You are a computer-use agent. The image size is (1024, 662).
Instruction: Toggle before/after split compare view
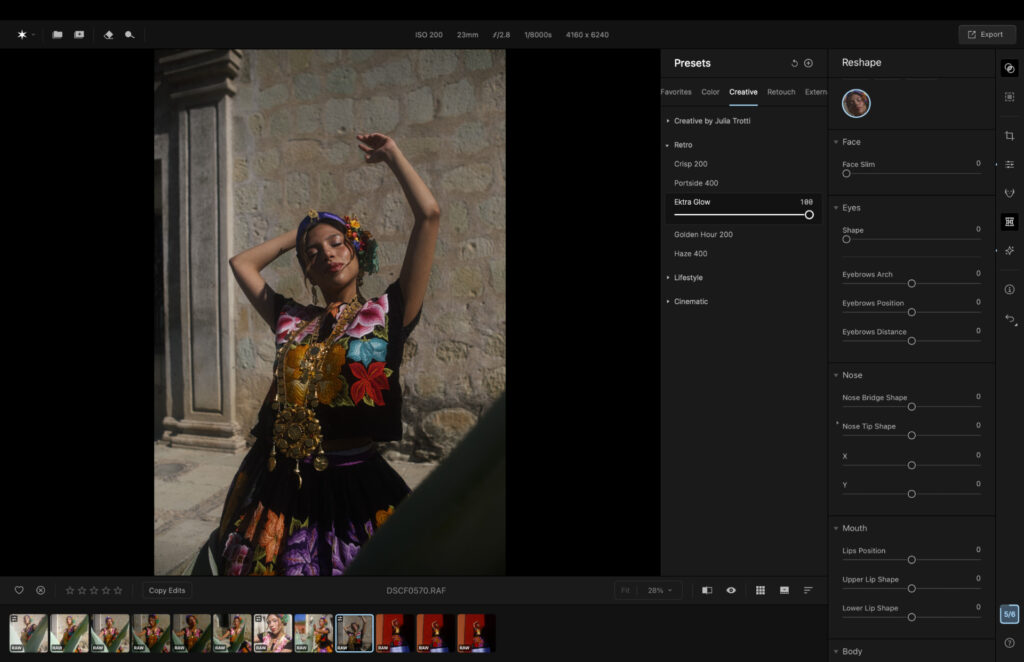click(707, 590)
